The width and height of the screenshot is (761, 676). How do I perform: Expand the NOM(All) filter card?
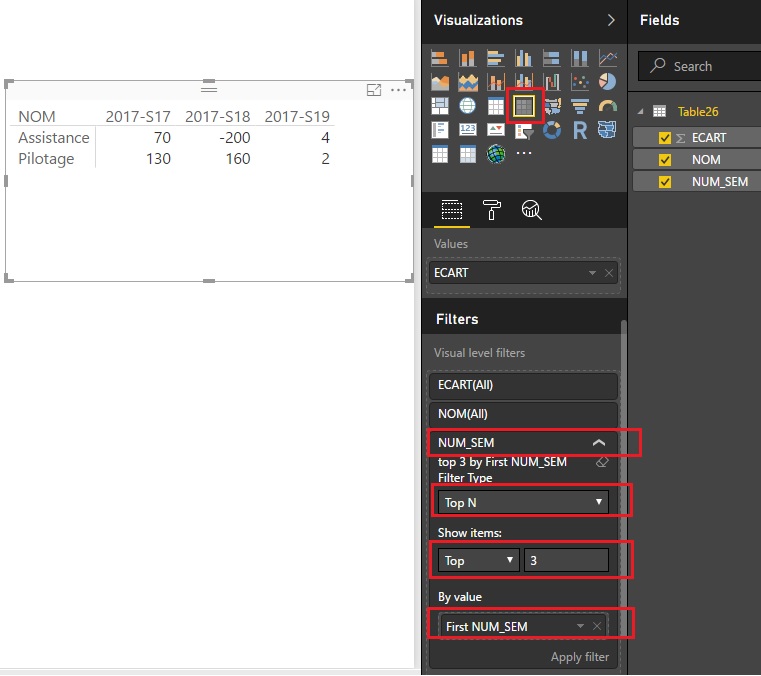523,414
